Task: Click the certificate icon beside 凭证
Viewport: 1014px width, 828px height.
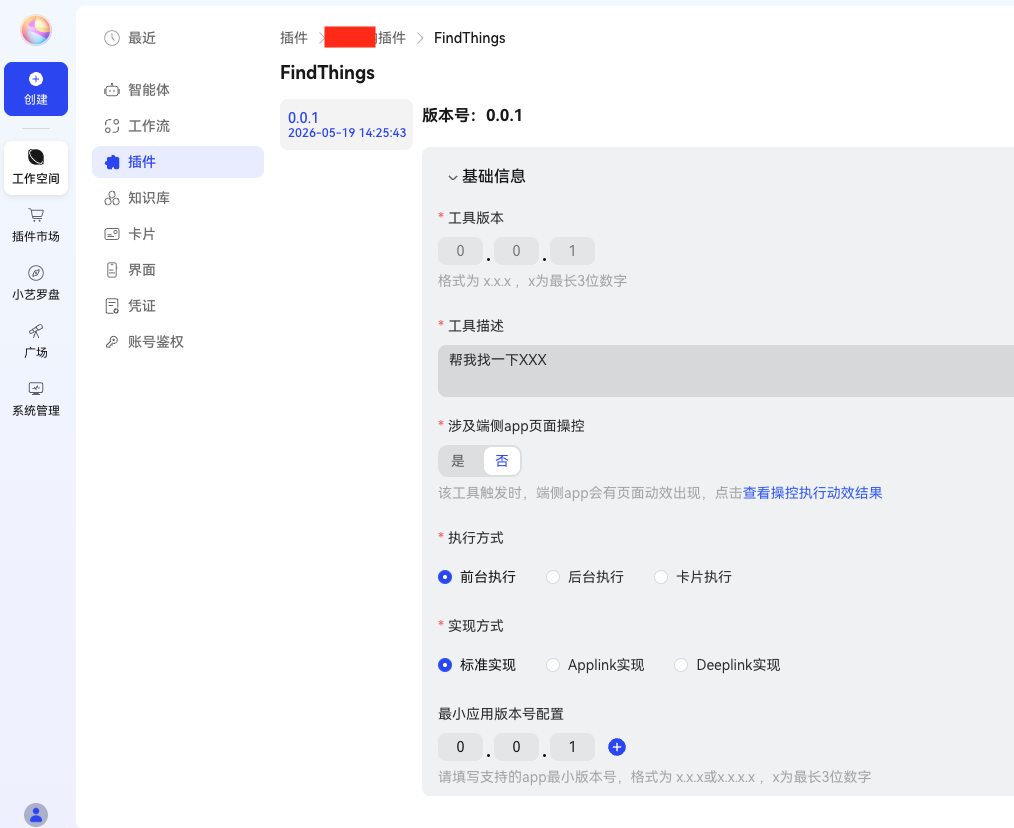Action: click(112, 306)
